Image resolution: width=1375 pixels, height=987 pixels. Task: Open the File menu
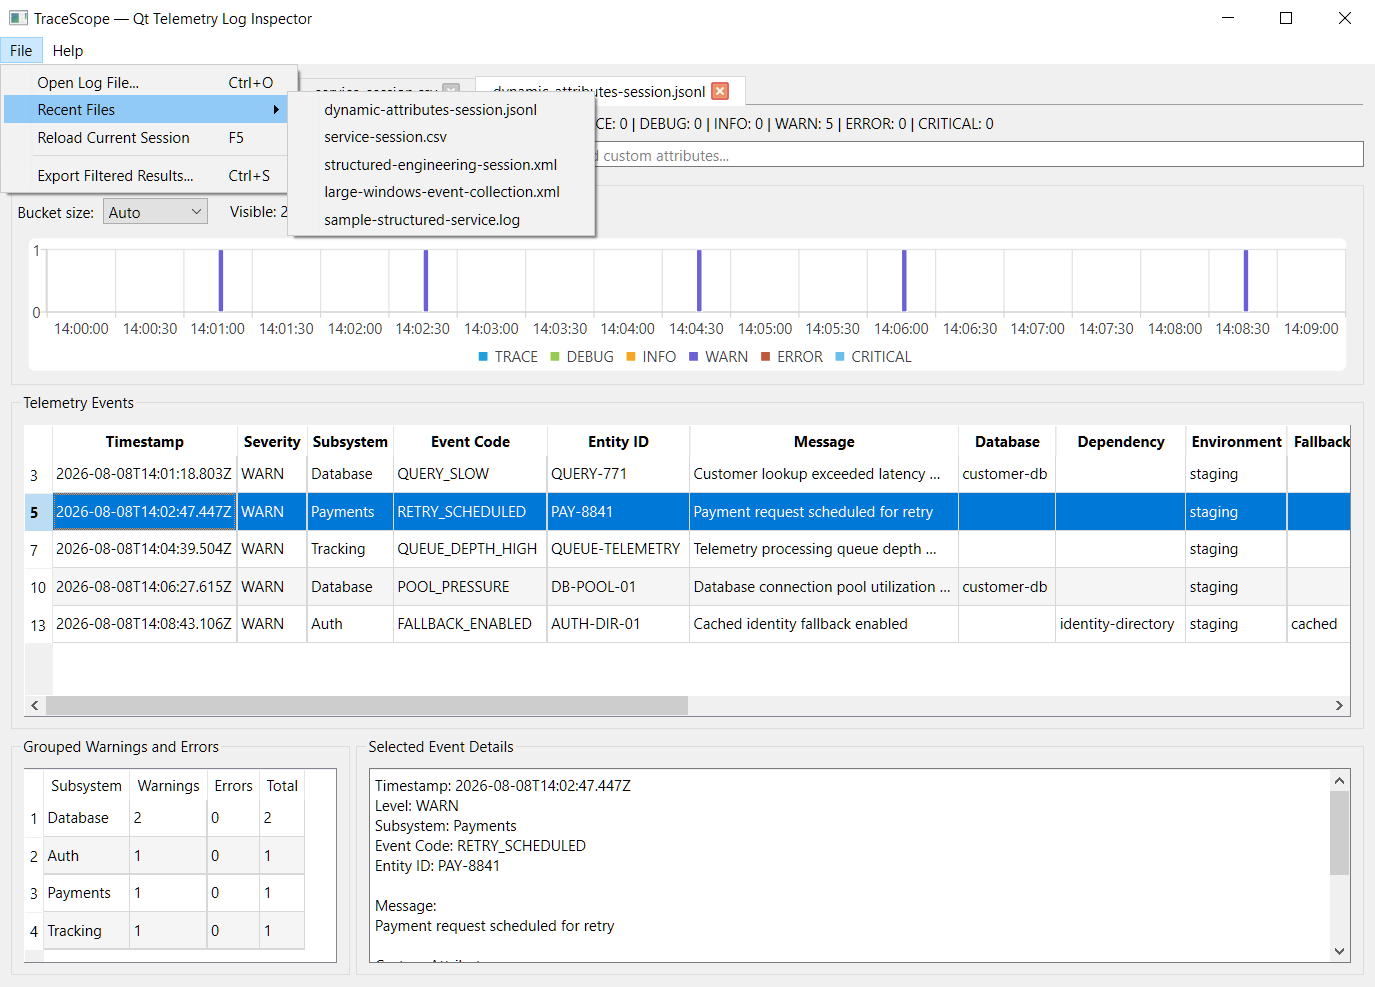tap(21, 51)
